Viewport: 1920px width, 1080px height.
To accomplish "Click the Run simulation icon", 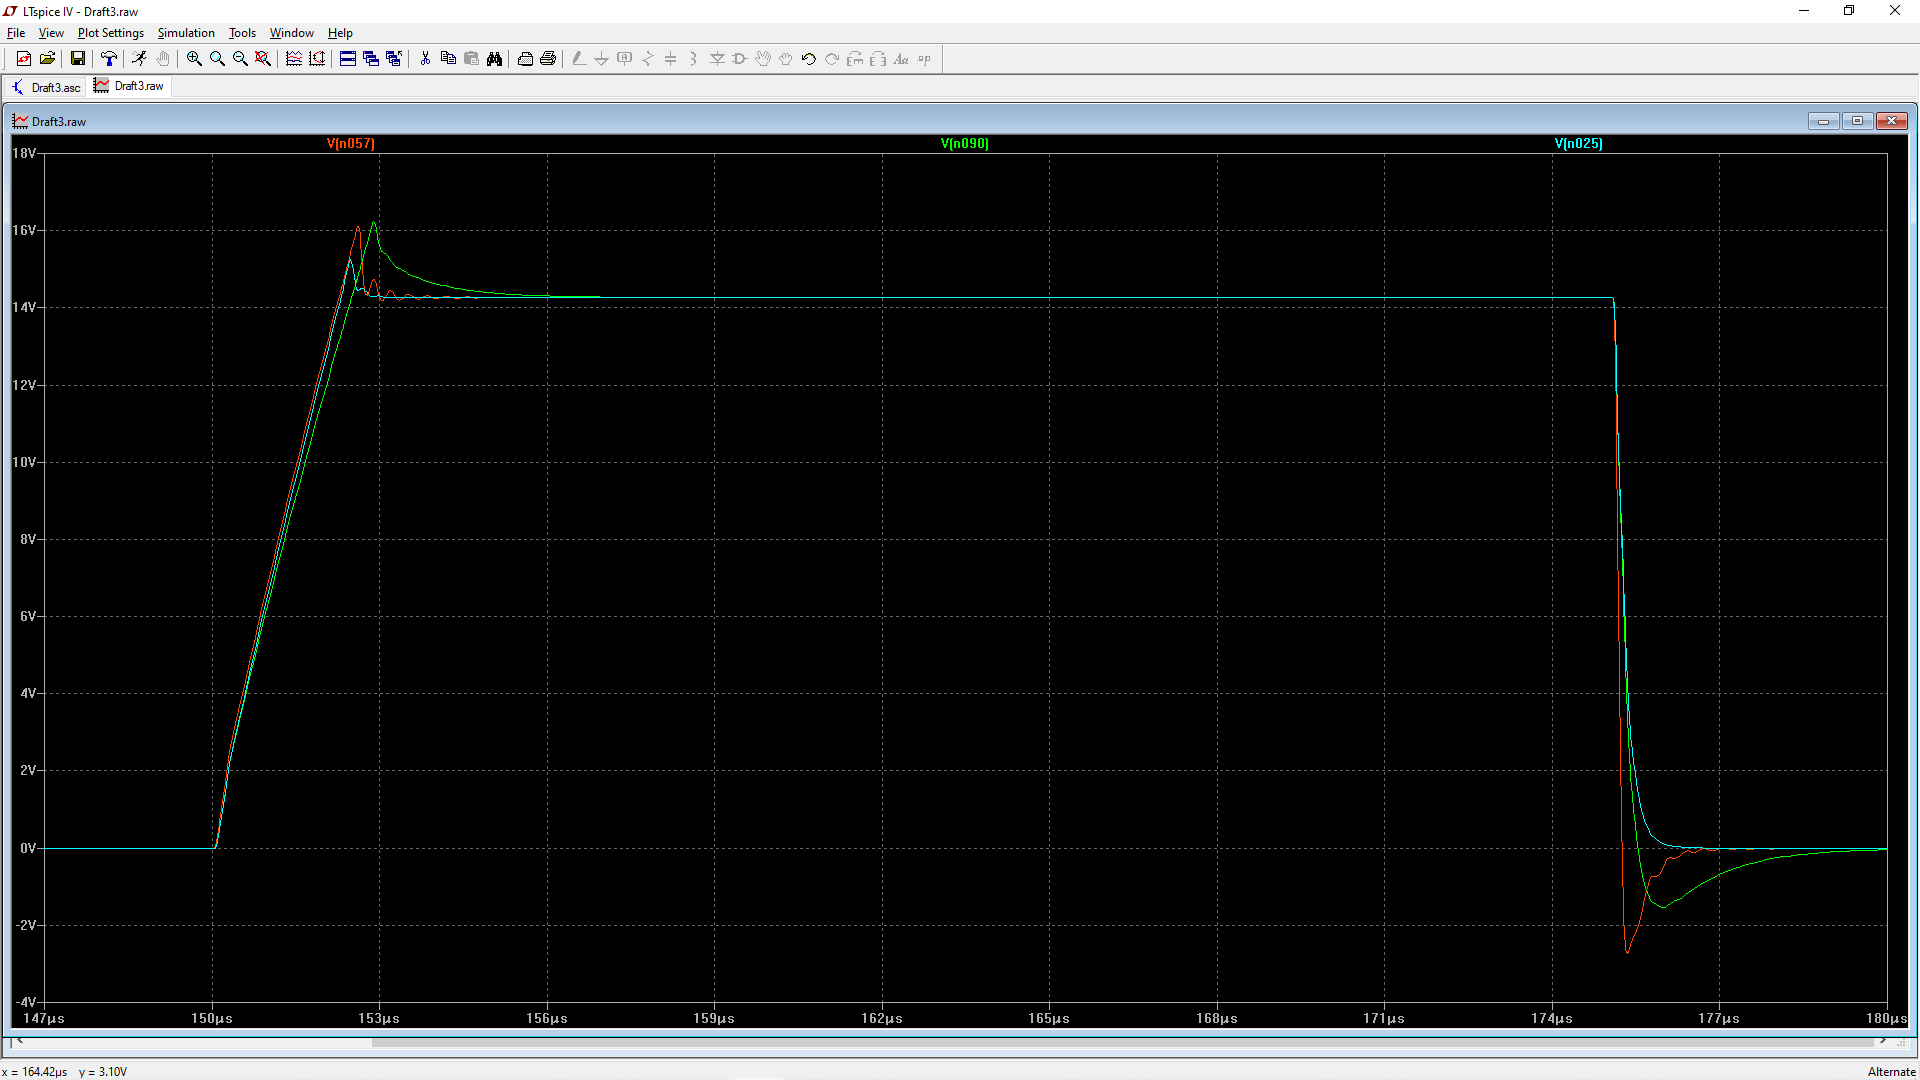I will coord(139,59).
